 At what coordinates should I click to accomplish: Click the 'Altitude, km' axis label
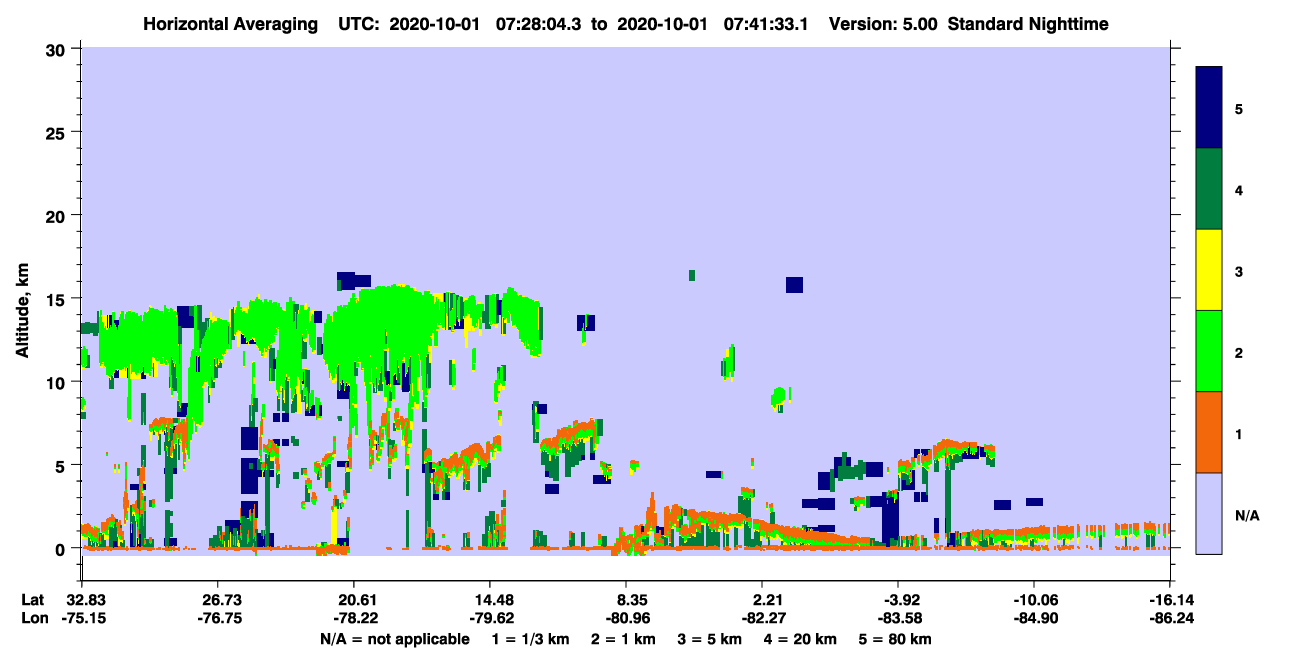22,311
